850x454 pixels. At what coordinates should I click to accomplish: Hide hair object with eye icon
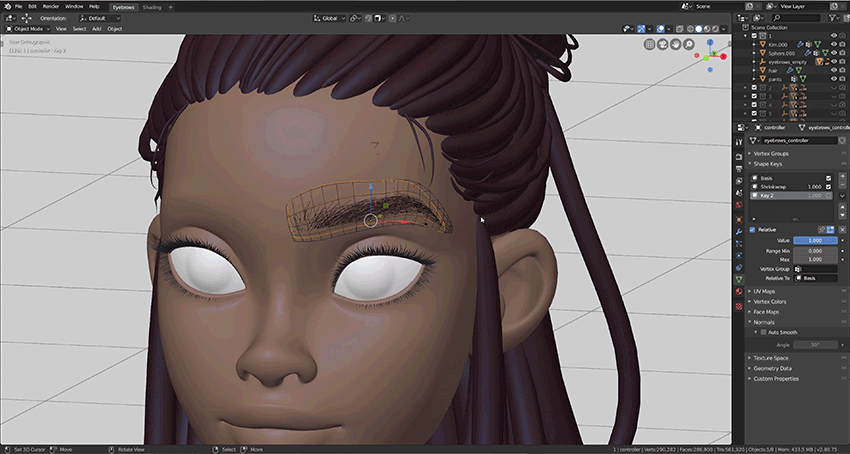834,71
